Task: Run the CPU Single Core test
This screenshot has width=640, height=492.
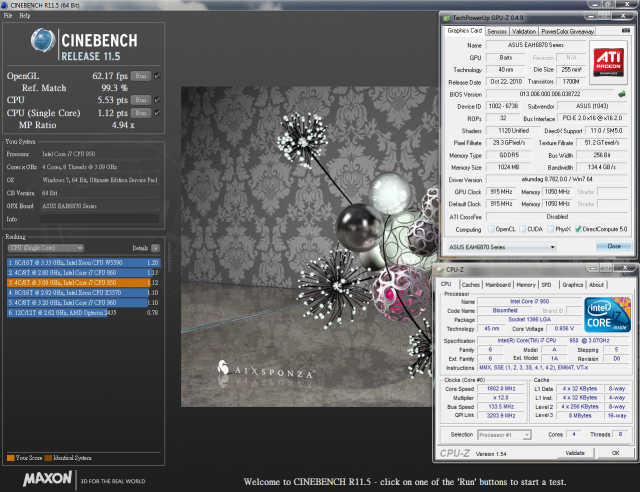Action: click(141, 113)
